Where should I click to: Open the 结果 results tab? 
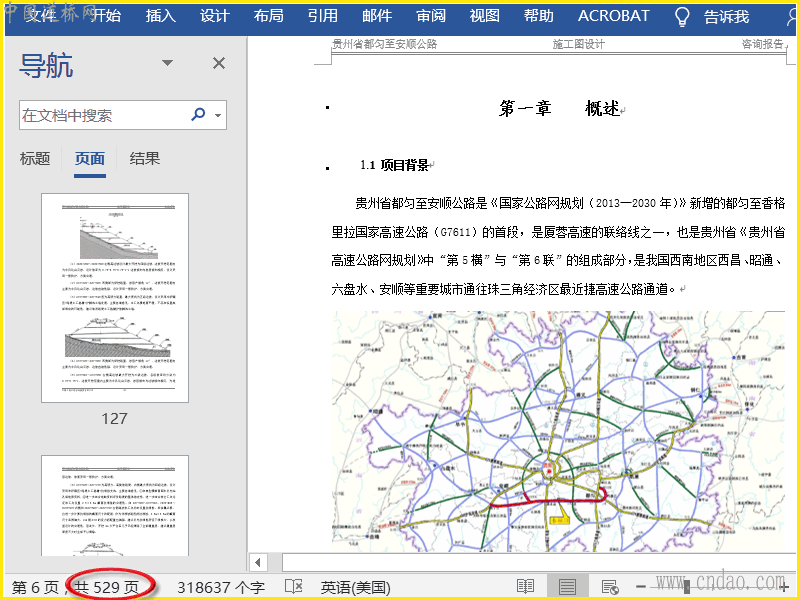(144, 159)
